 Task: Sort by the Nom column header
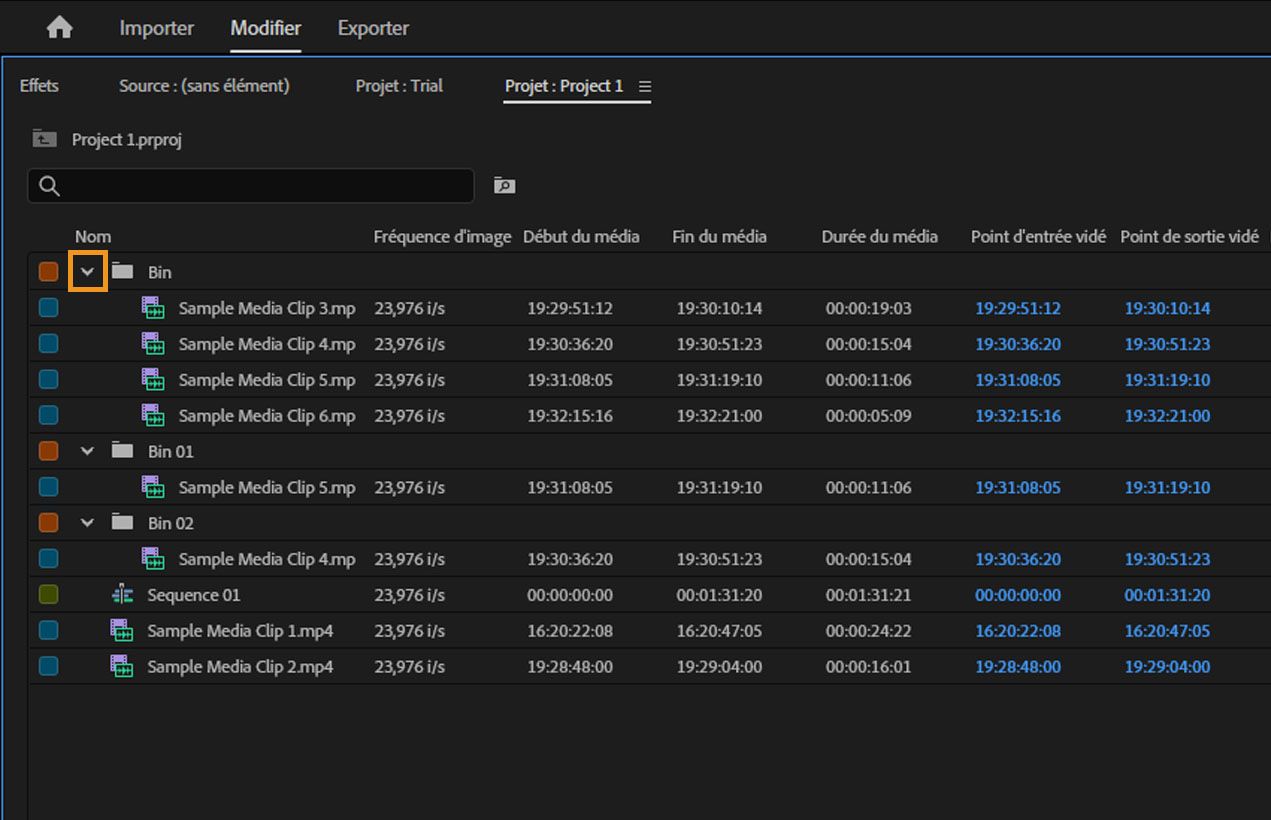point(93,237)
